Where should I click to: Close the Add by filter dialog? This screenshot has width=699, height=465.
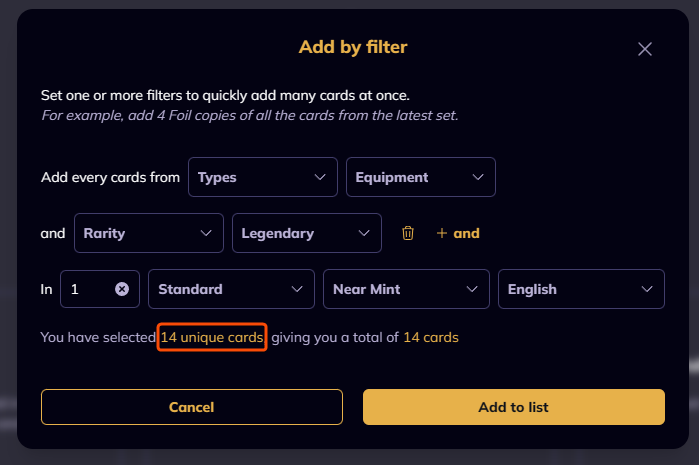click(645, 49)
